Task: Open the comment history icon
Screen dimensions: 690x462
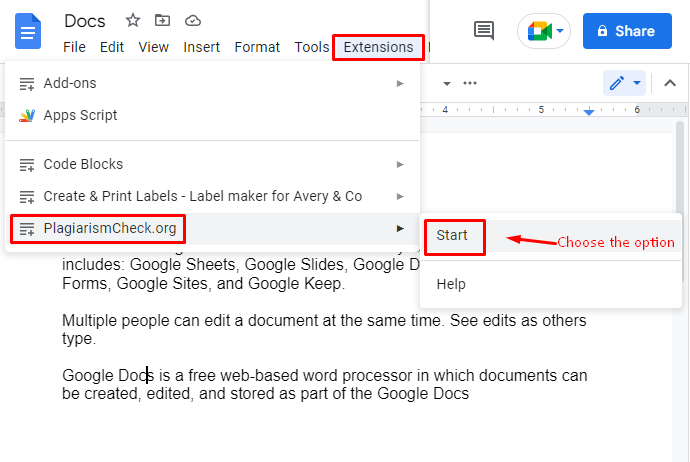Action: (x=484, y=31)
